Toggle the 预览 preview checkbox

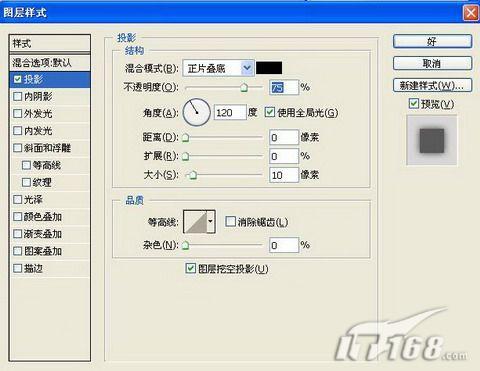(x=414, y=104)
